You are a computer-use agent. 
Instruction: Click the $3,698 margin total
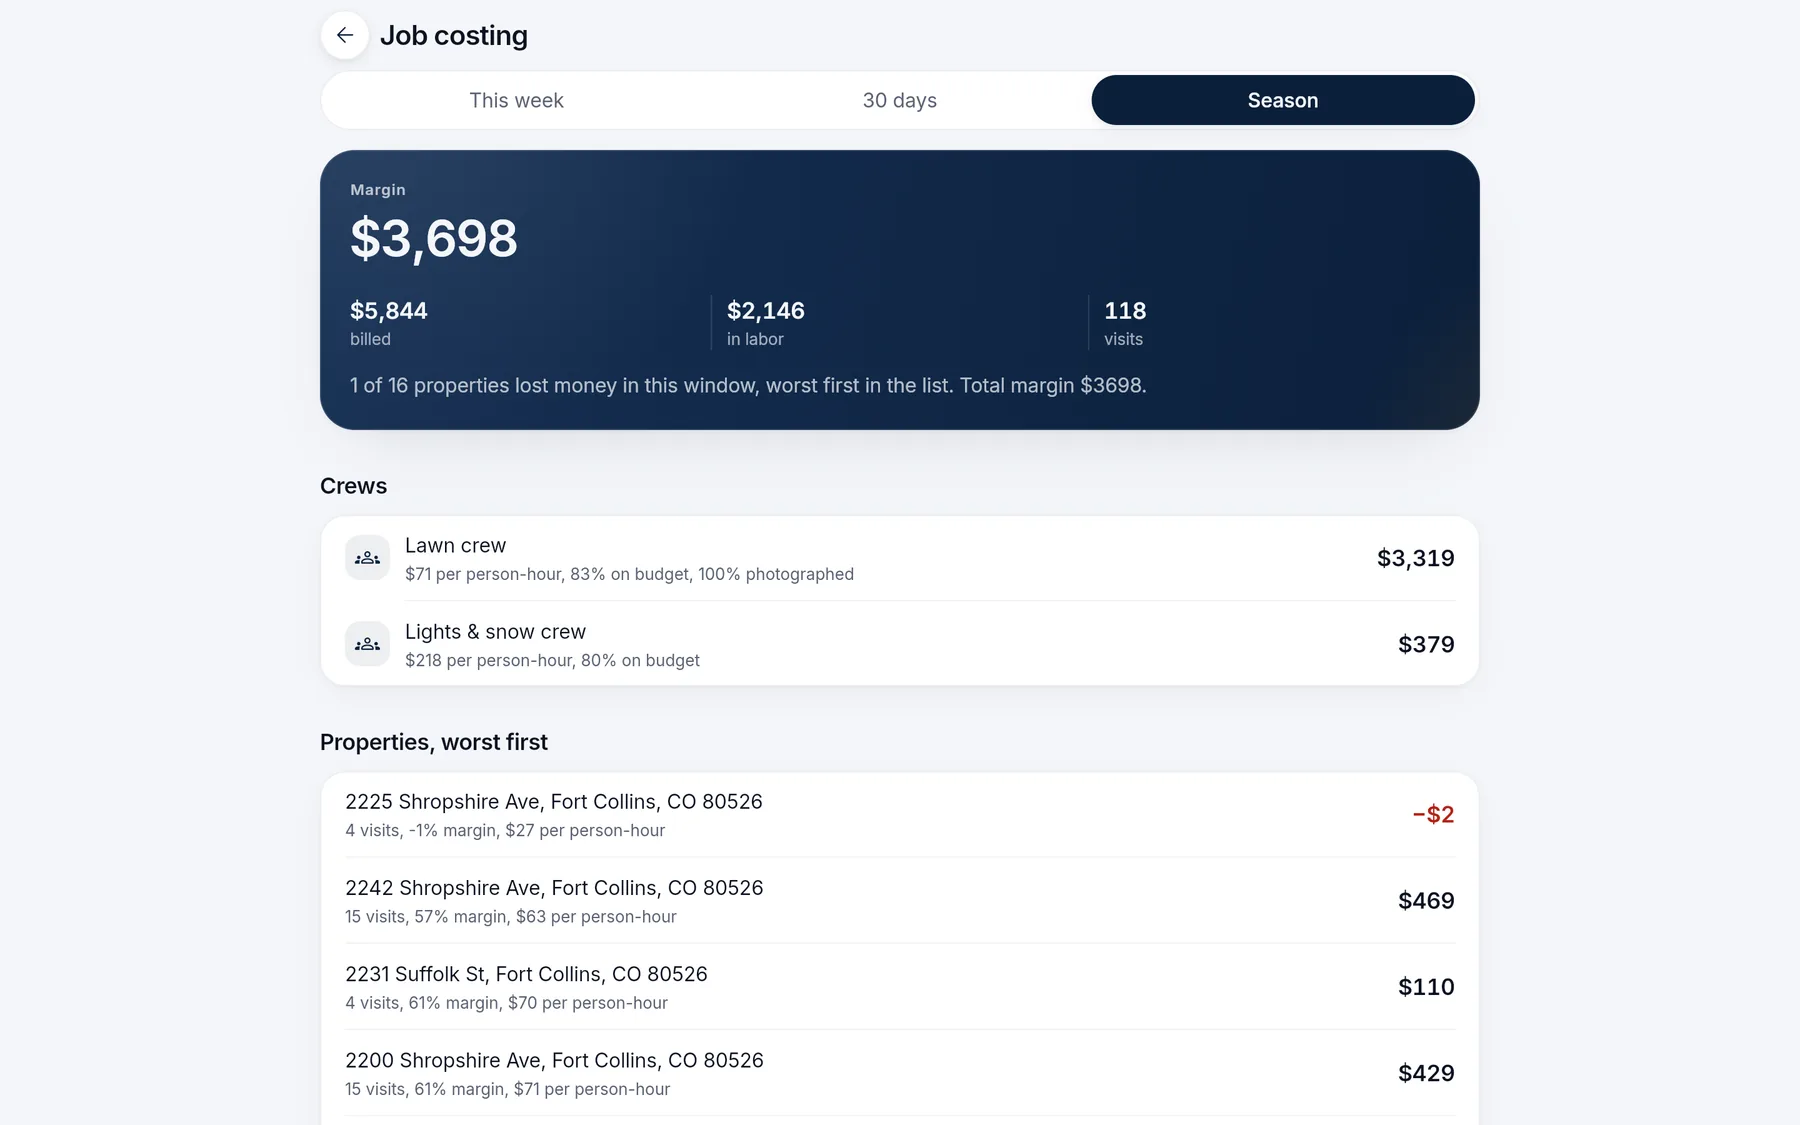(x=434, y=239)
